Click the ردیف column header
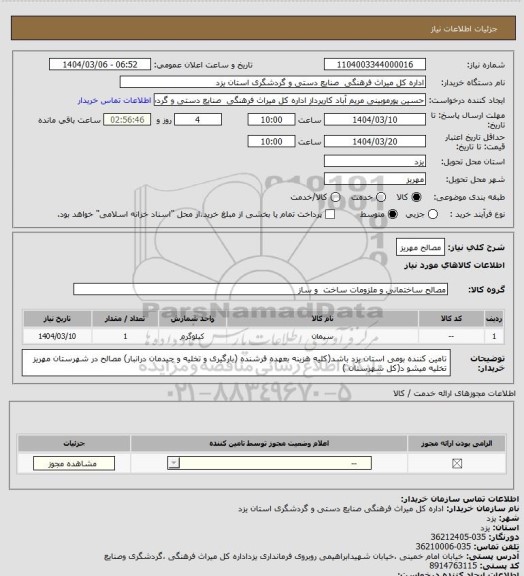 (494, 318)
